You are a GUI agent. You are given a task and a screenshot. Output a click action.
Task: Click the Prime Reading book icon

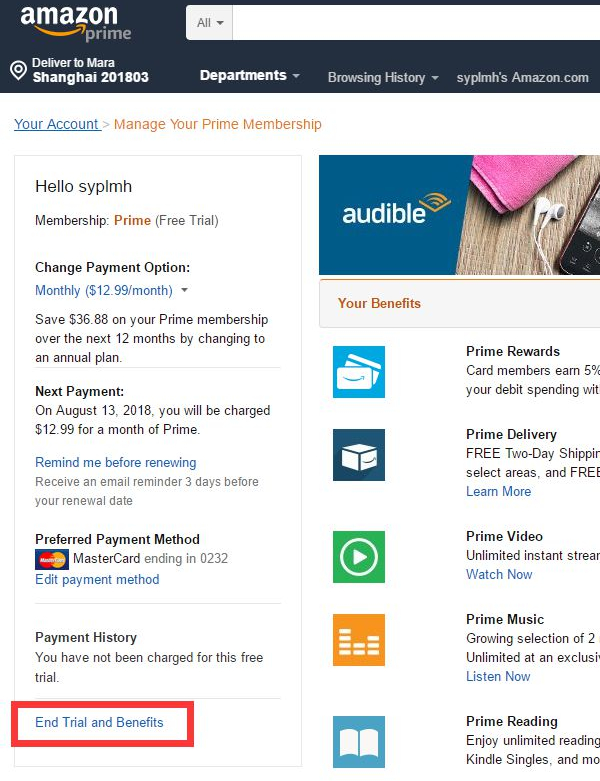(x=359, y=742)
